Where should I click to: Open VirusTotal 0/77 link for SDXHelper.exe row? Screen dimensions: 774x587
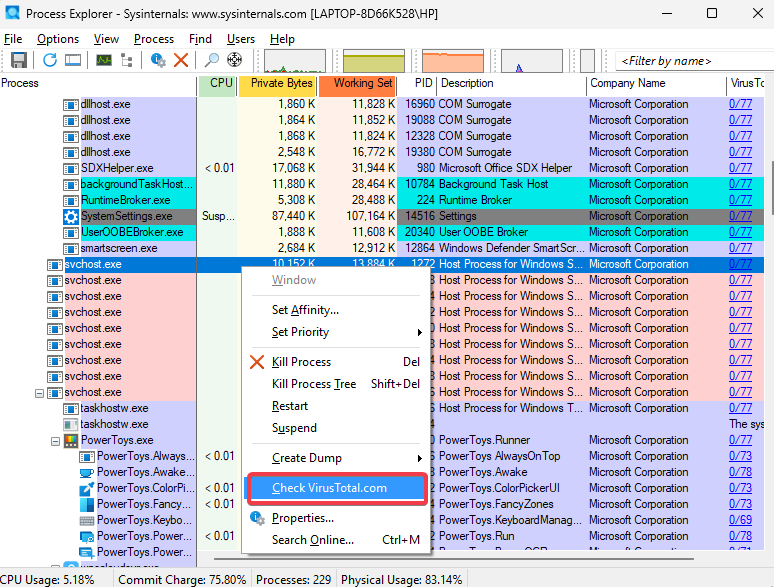pos(740,168)
